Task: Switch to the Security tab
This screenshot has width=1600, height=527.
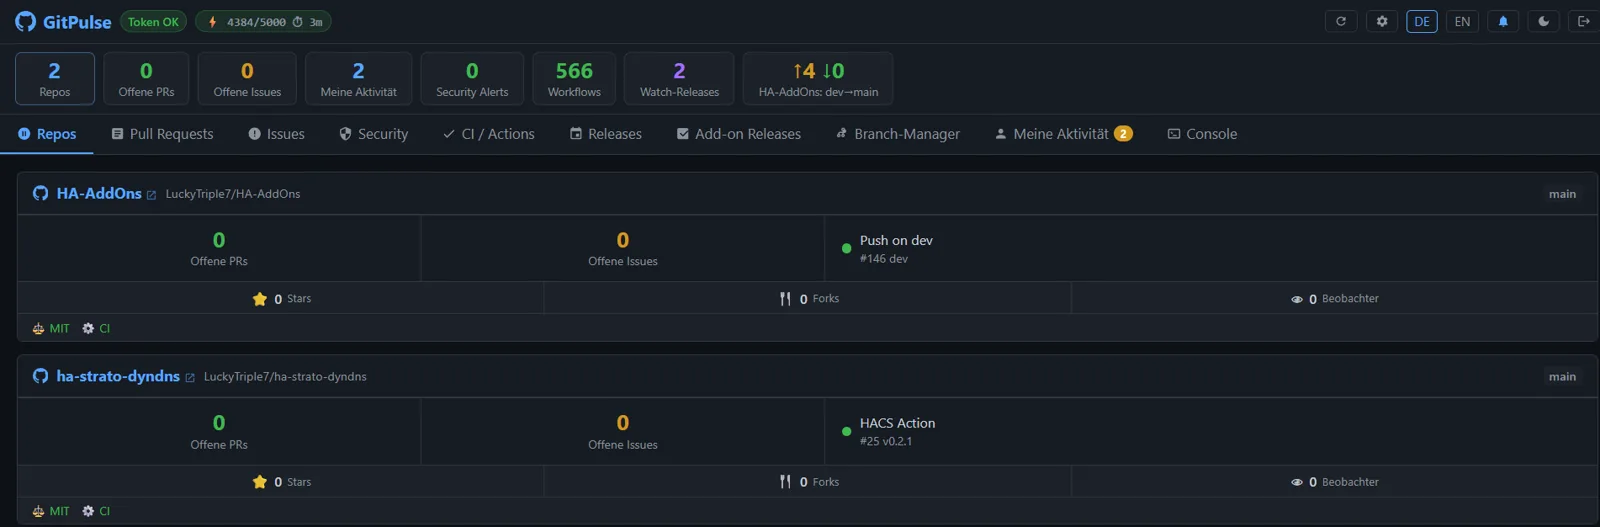Action: click(374, 134)
